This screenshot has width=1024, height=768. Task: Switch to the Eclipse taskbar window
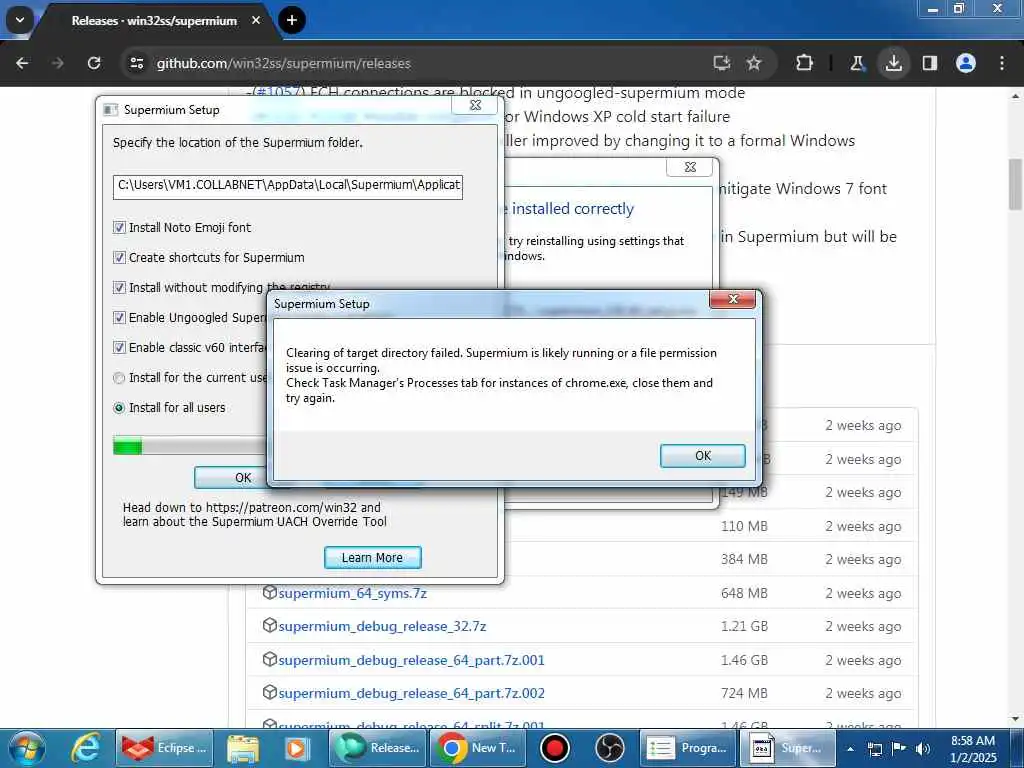(165, 748)
